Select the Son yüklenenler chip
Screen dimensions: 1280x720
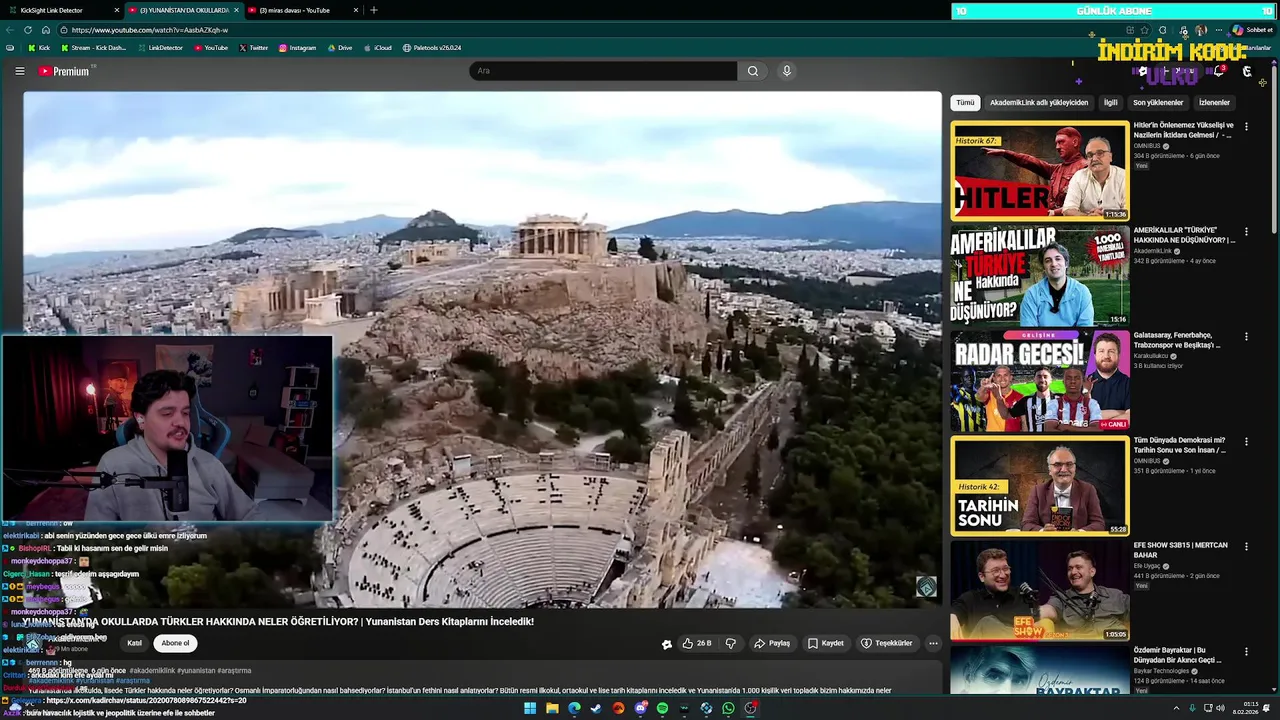pos(1158,102)
